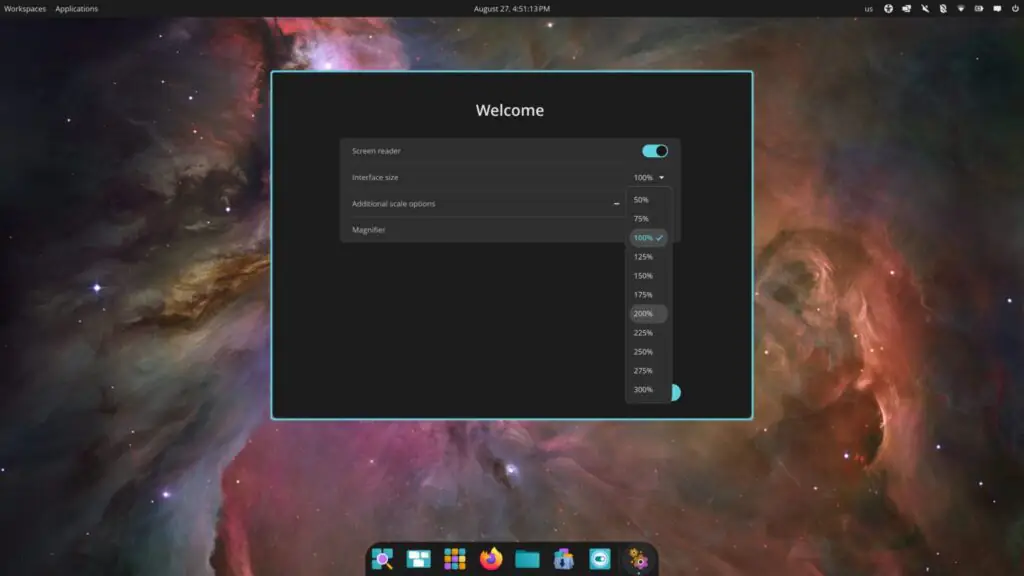Open the launcher search magnifier icon
The image size is (1024, 576).
[382, 559]
